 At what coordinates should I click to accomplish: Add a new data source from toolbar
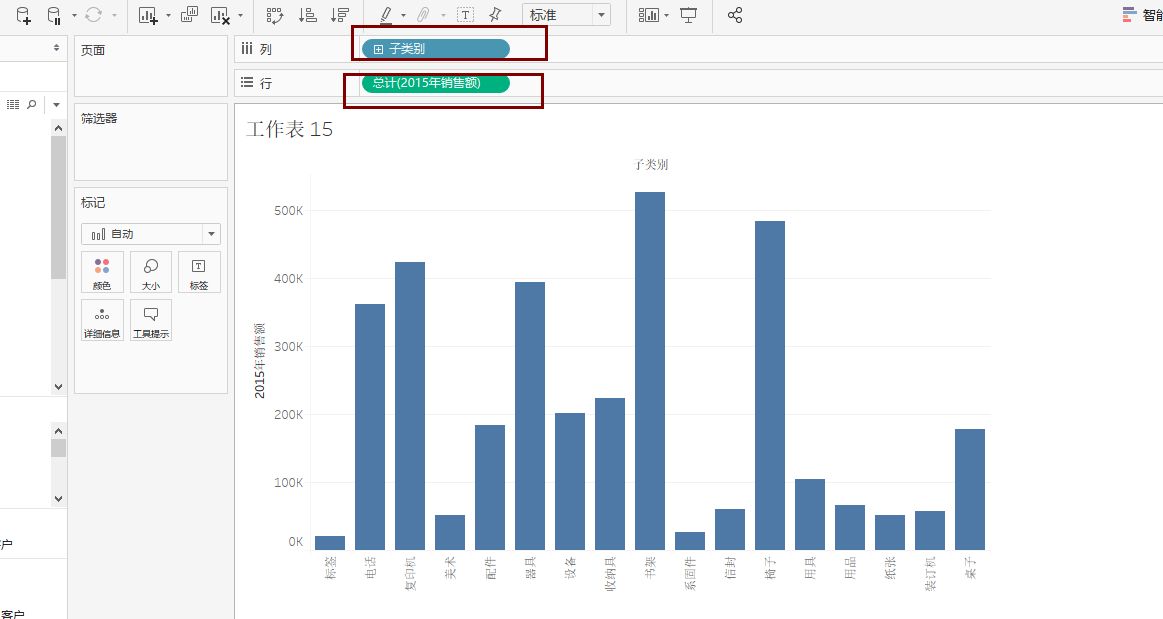(23, 15)
